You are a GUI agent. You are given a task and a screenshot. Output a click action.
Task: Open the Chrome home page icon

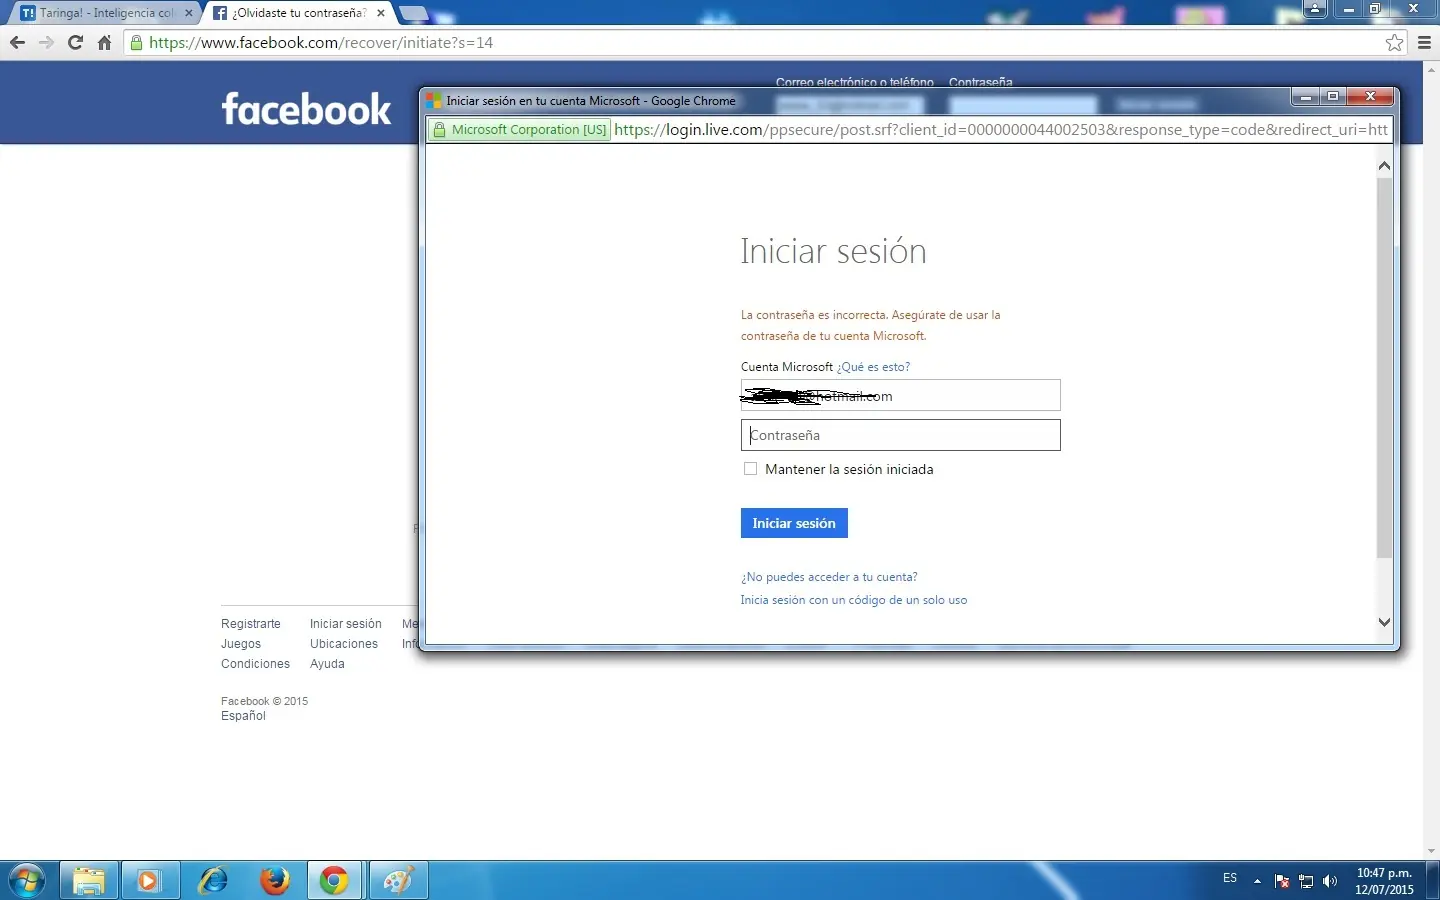click(104, 43)
